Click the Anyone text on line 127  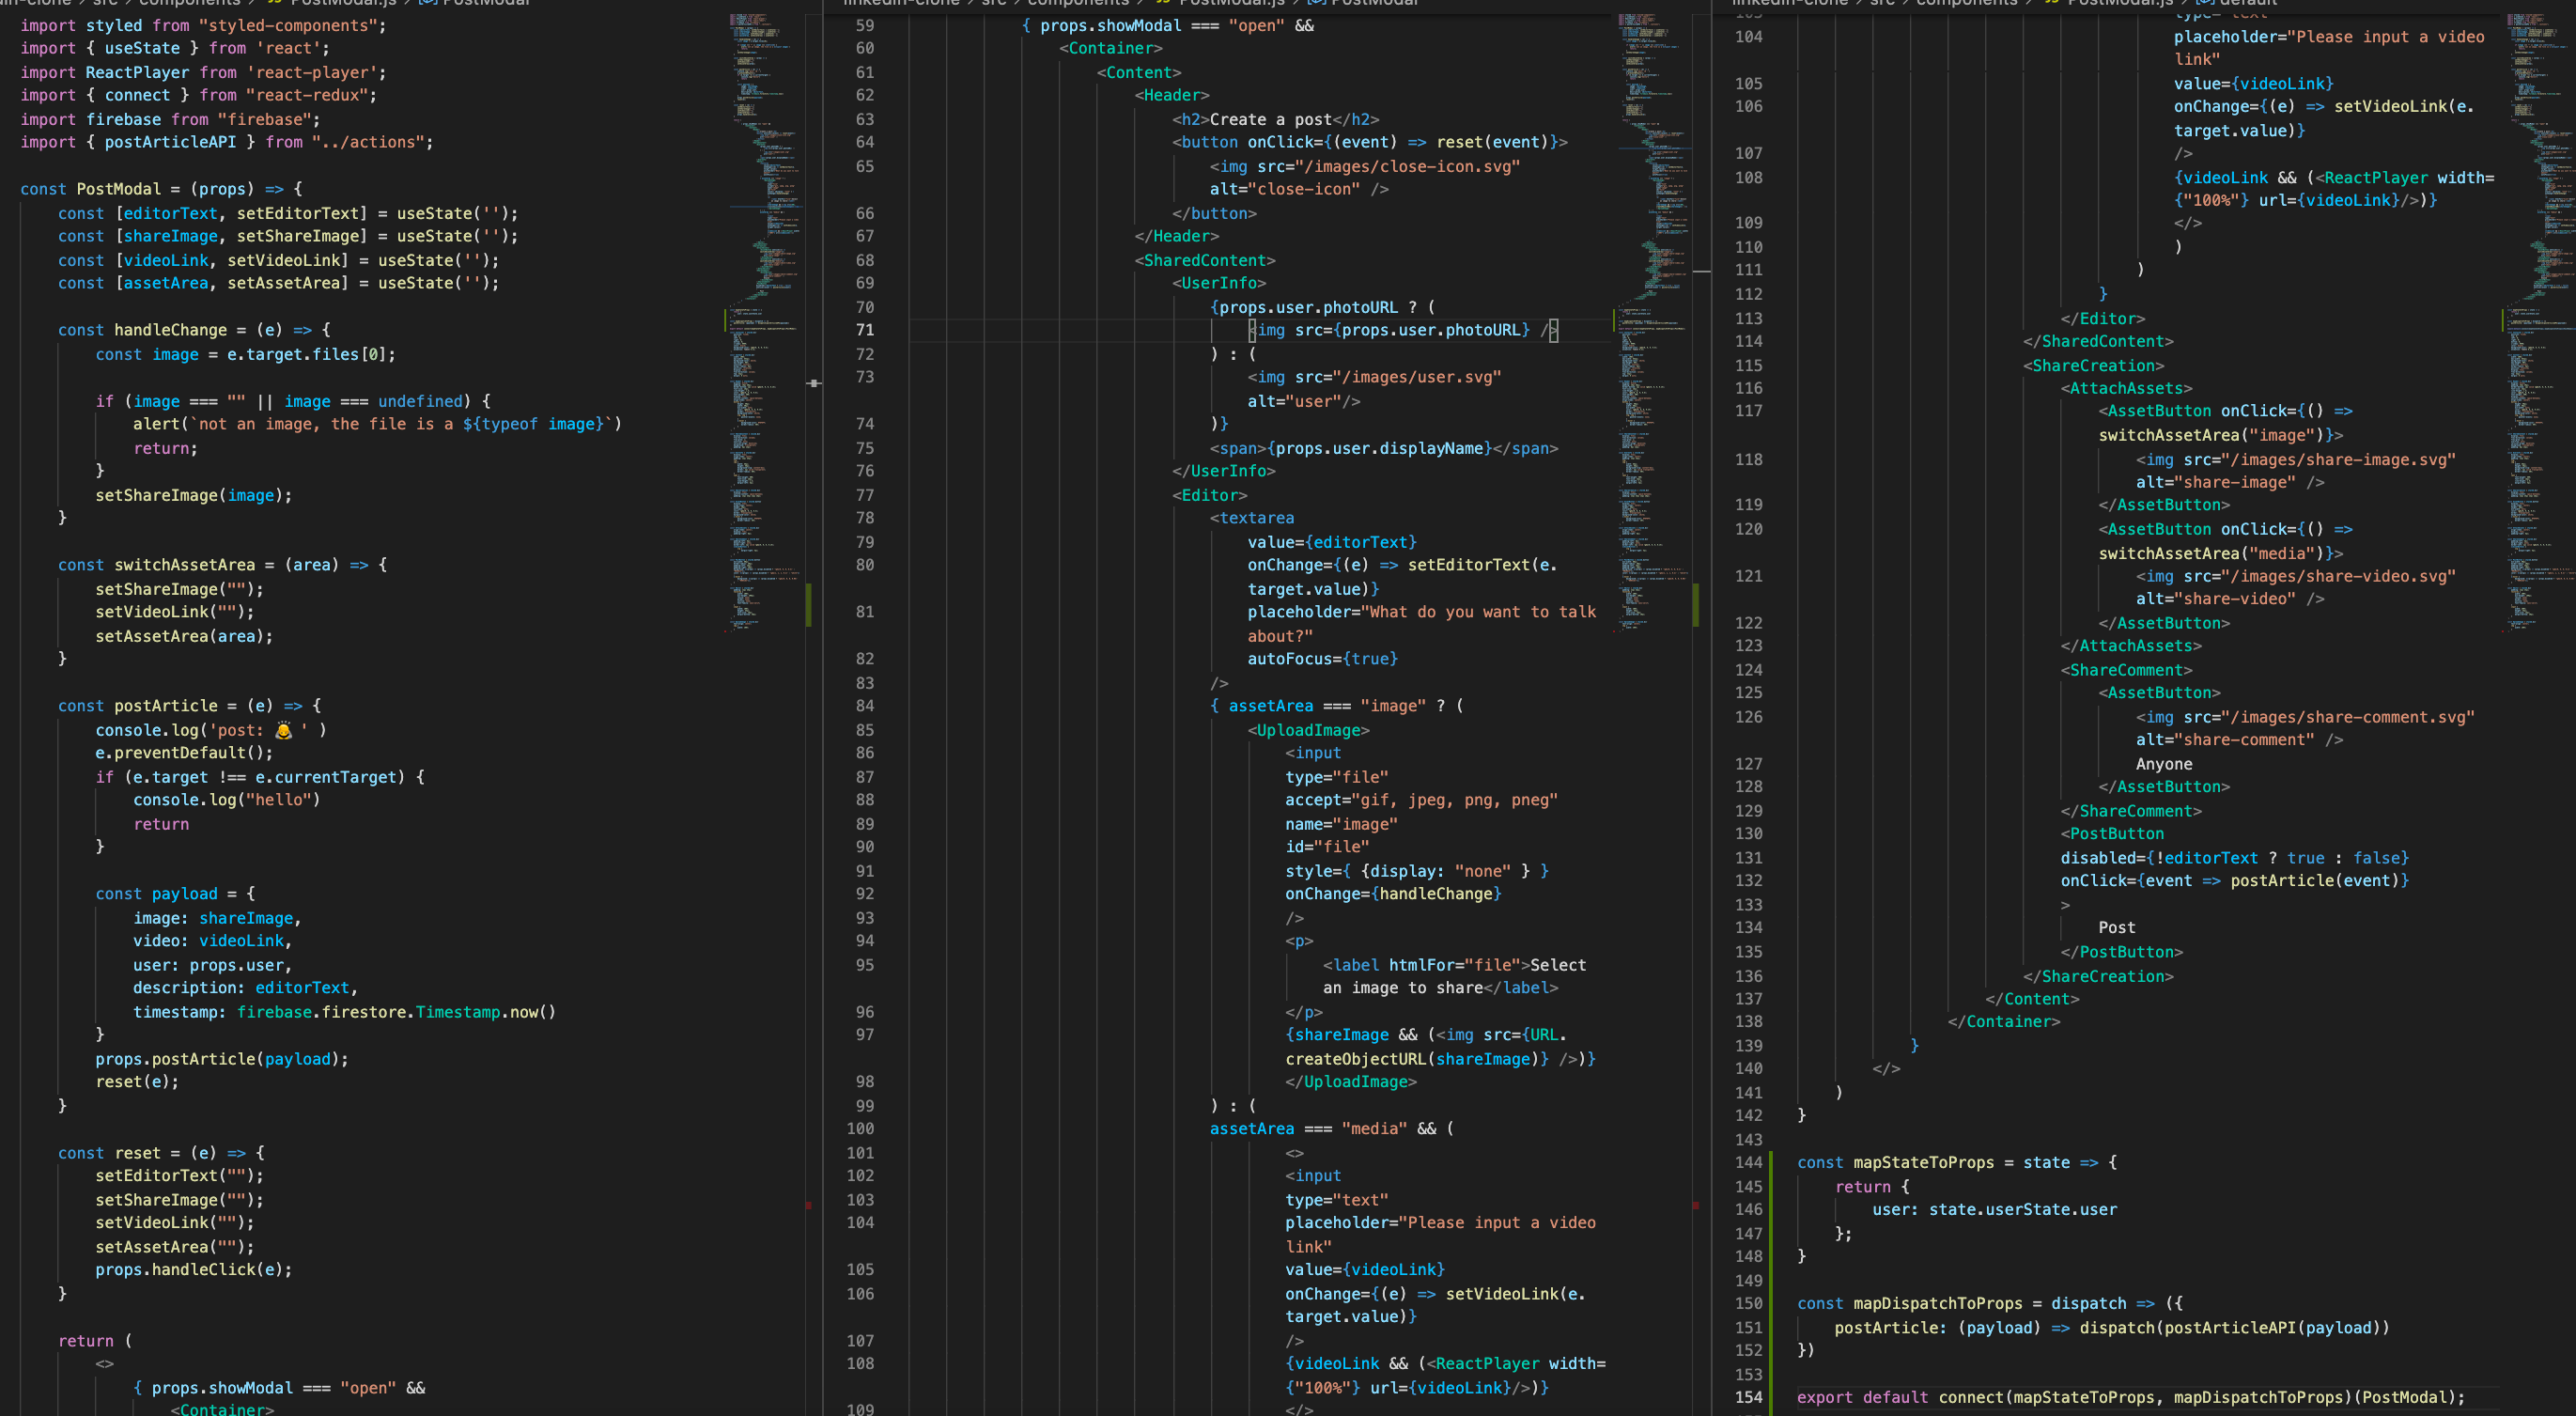pos(2164,764)
